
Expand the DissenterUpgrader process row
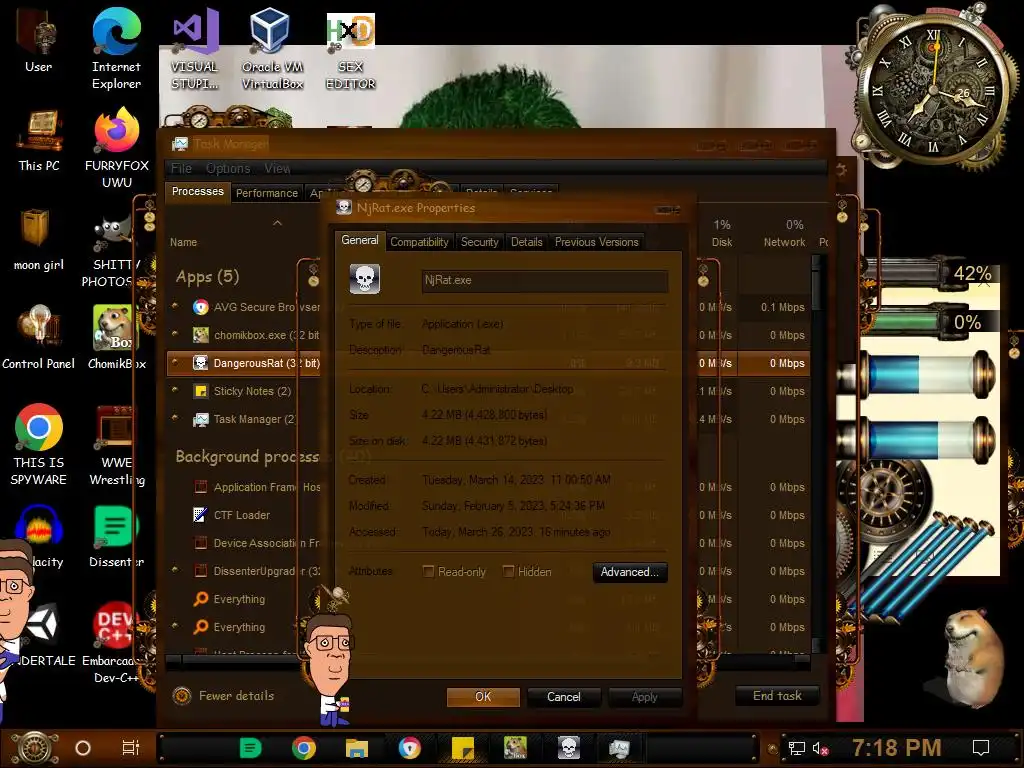175,569
